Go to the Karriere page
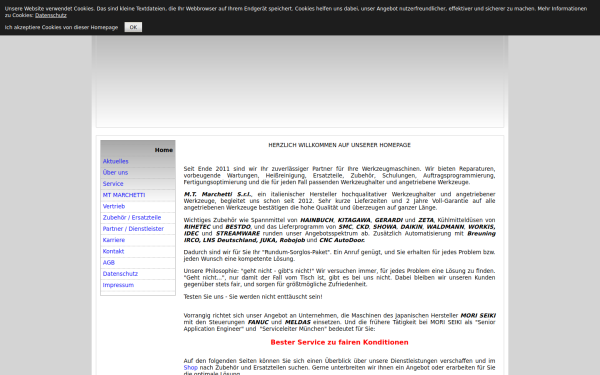 [114, 240]
